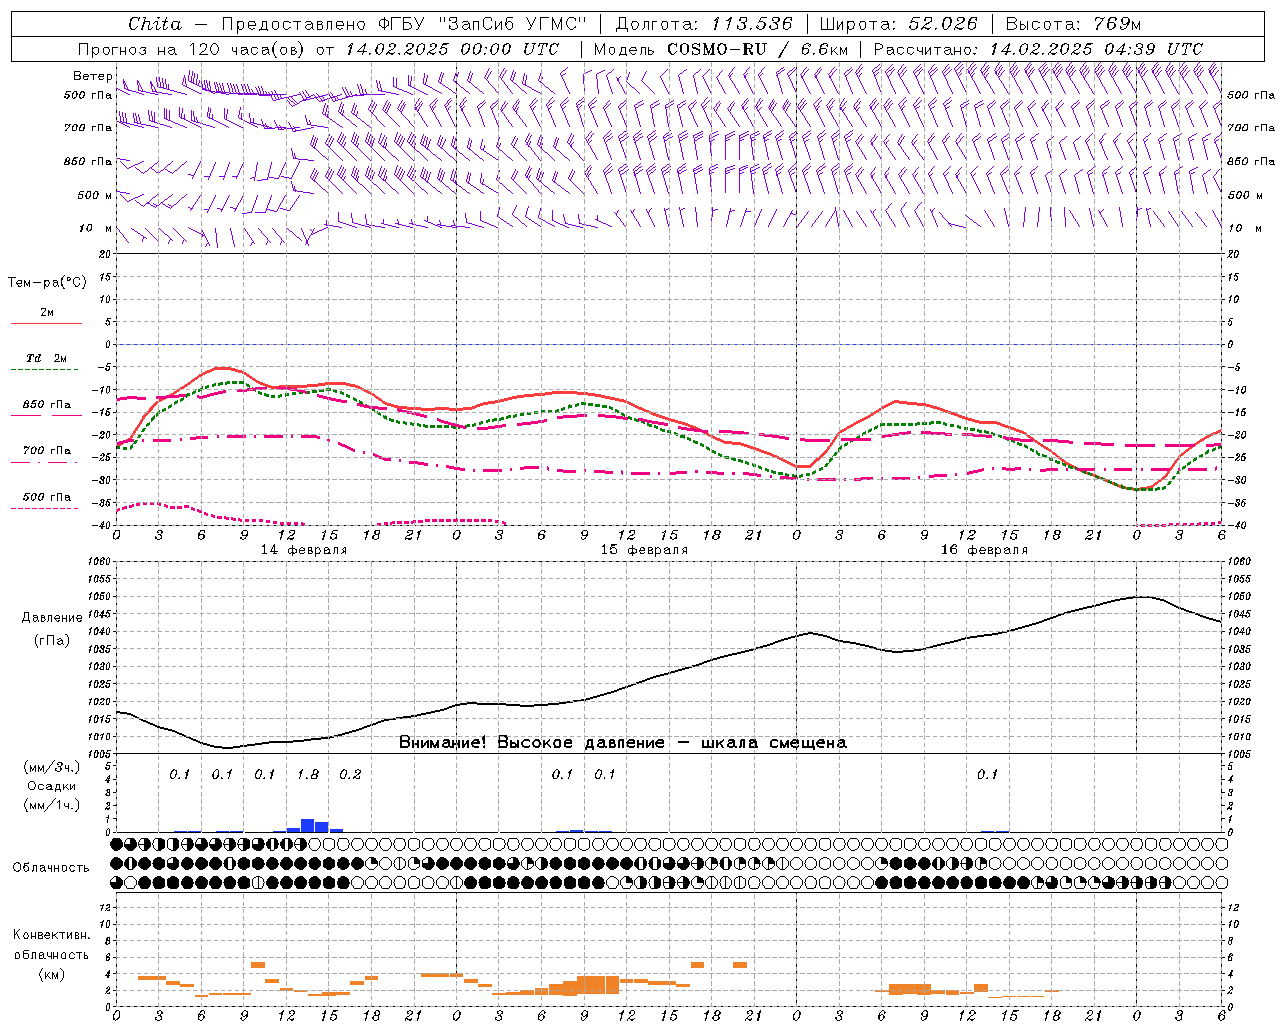Image resolution: width=1280 pixels, height=1024 pixels.
Task: Click the "14 февраля" date label
Action: click(x=304, y=550)
